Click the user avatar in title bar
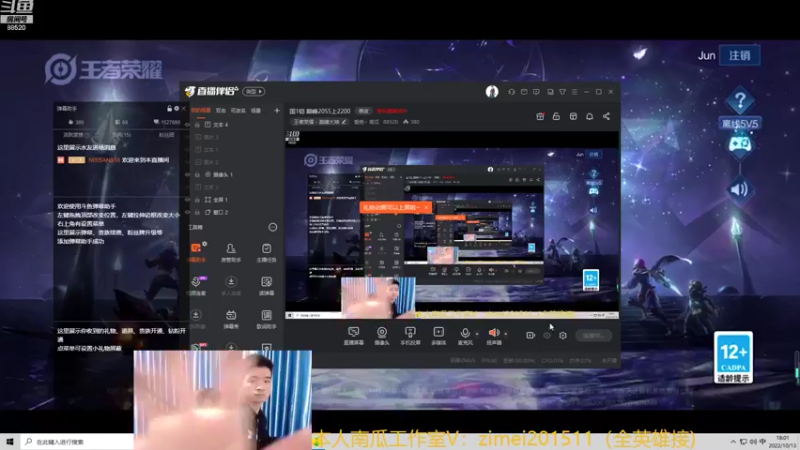The height and width of the screenshot is (450, 800). 492,91
